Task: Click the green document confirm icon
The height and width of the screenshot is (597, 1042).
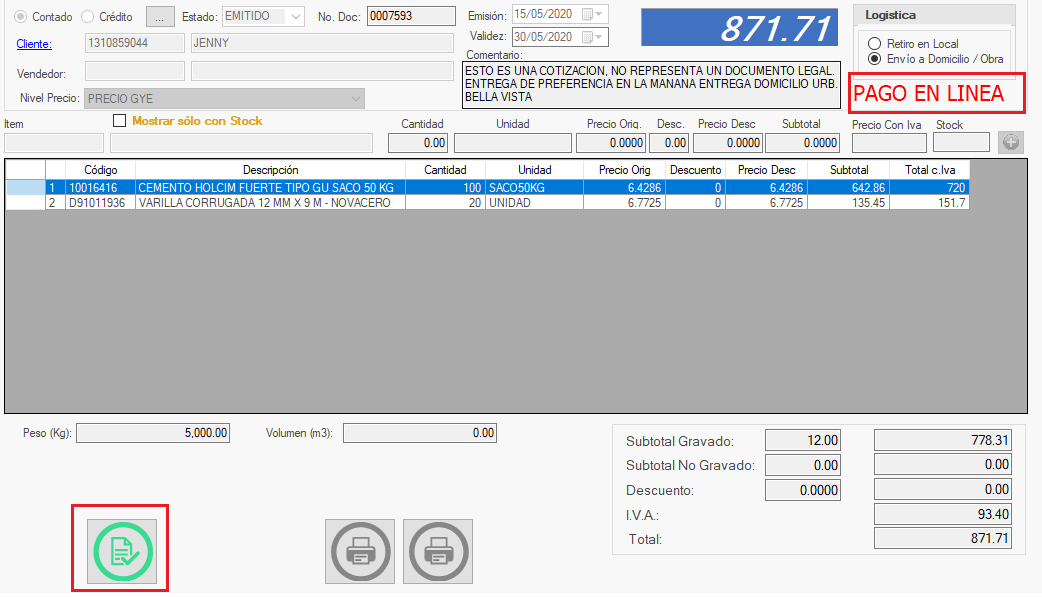Action: [x=121, y=550]
